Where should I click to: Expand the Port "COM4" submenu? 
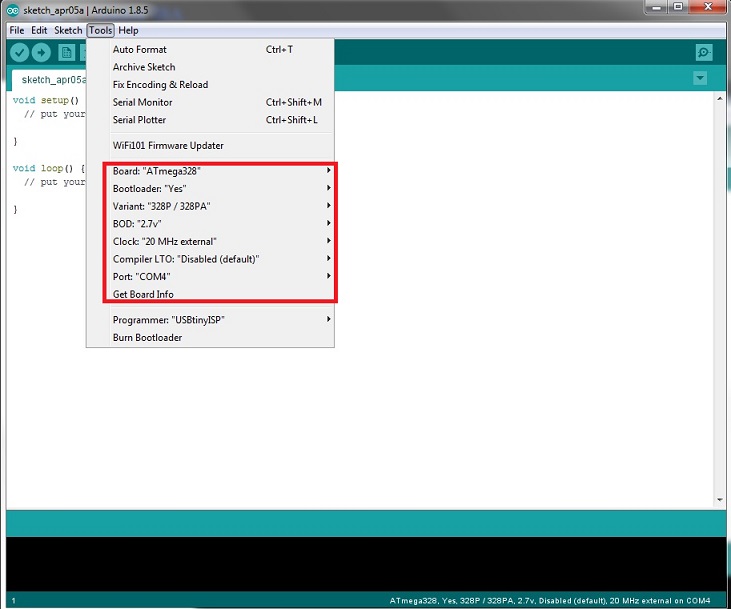point(210,277)
